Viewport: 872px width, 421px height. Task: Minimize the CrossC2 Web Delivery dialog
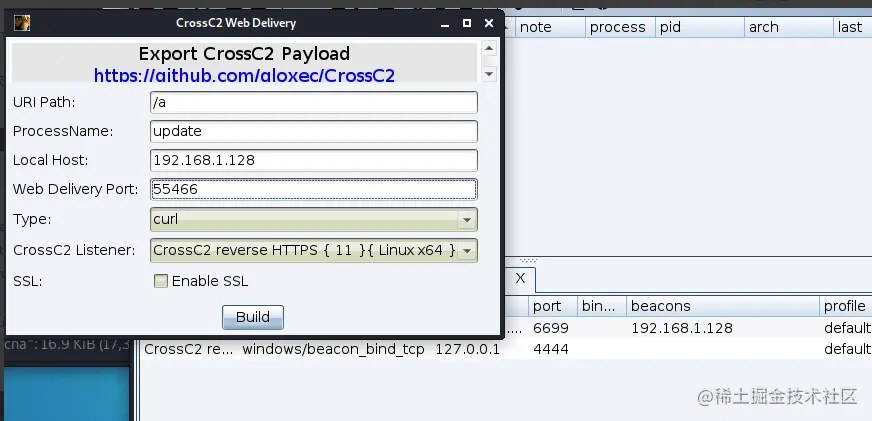[x=444, y=24]
